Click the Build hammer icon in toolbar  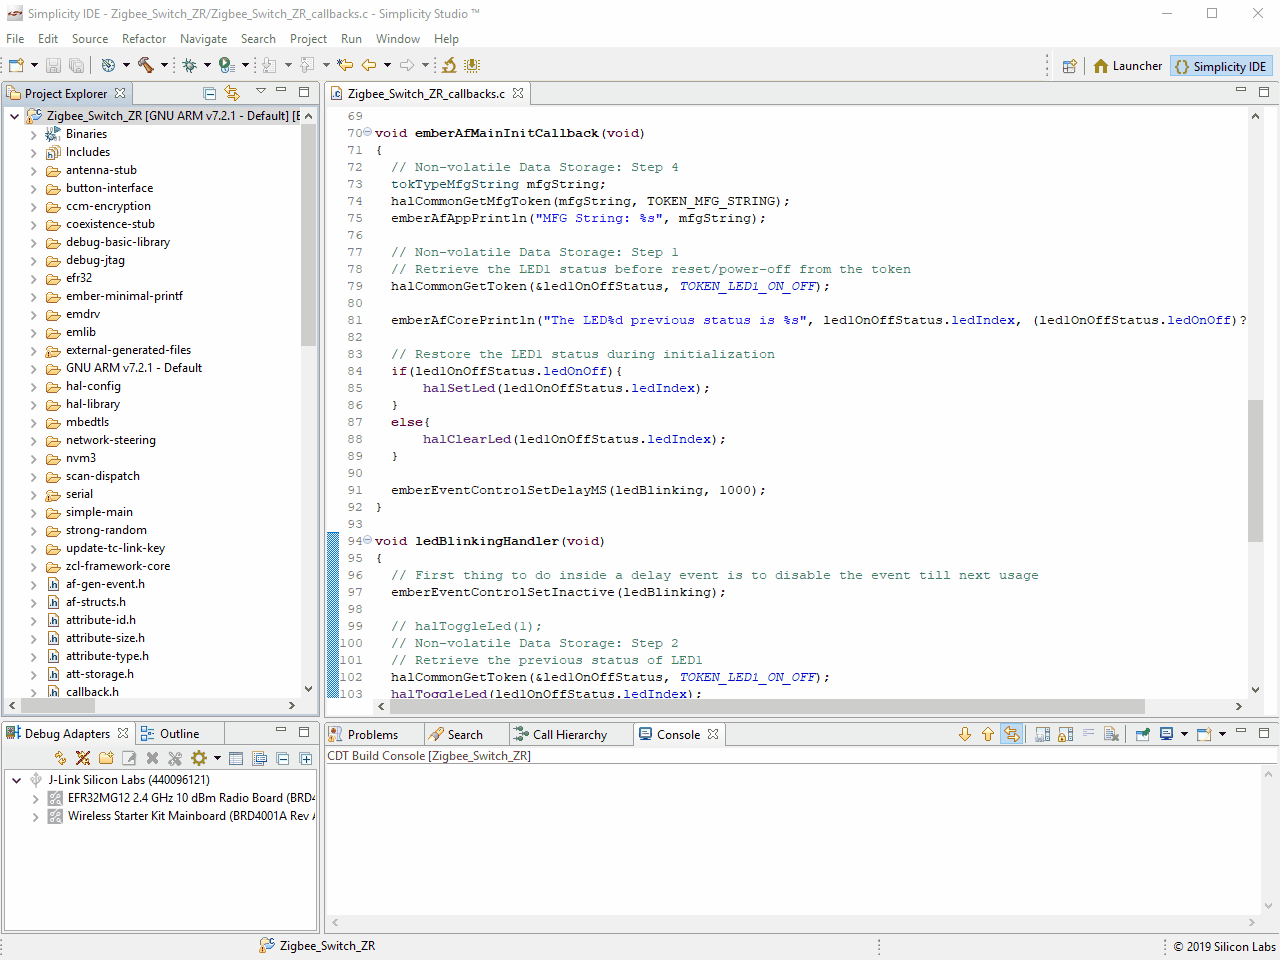pos(146,66)
